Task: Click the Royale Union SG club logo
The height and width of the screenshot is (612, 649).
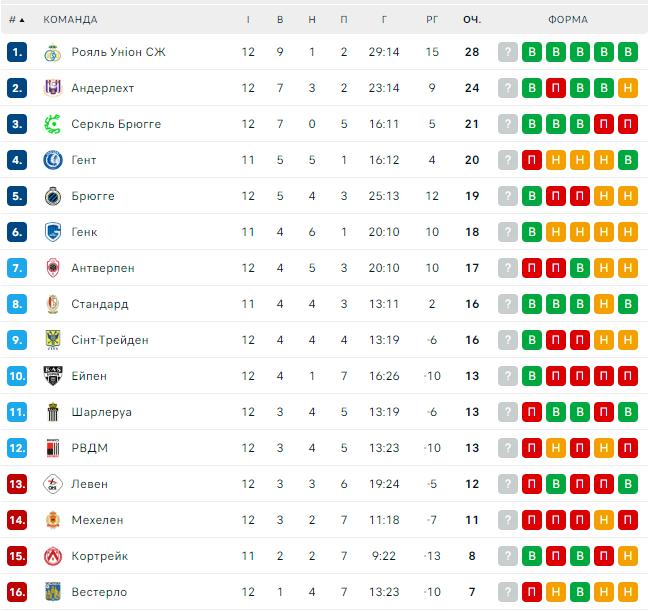Action: pyautogui.click(x=53, y=52)
